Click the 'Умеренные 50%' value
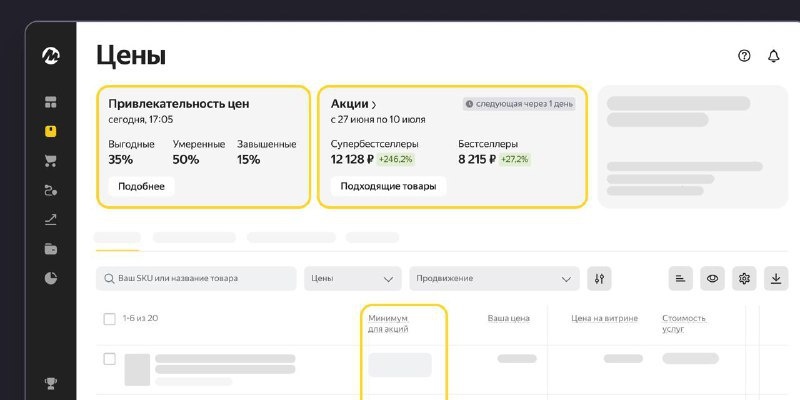 tap(186, 160)
